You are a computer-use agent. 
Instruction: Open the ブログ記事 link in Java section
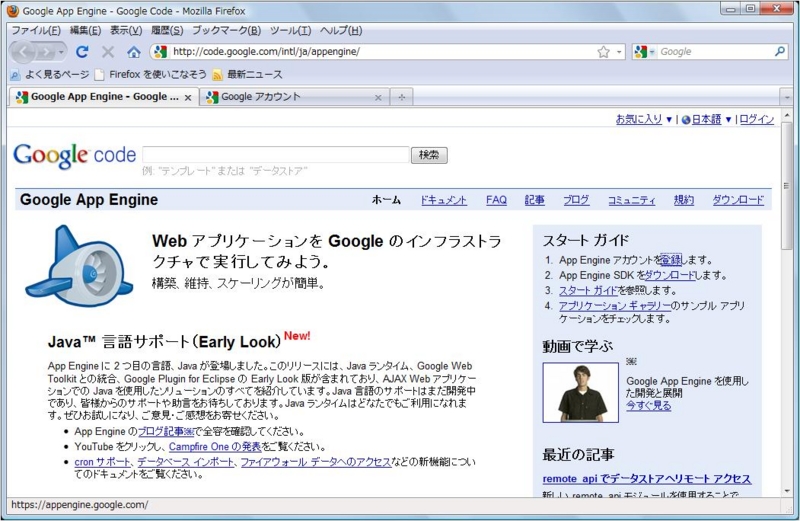[166, 432]
